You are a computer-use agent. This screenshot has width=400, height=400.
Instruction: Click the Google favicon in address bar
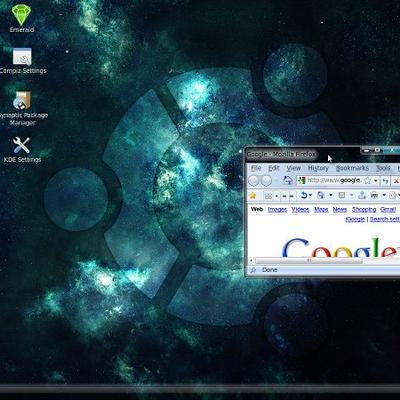[302, 181]
